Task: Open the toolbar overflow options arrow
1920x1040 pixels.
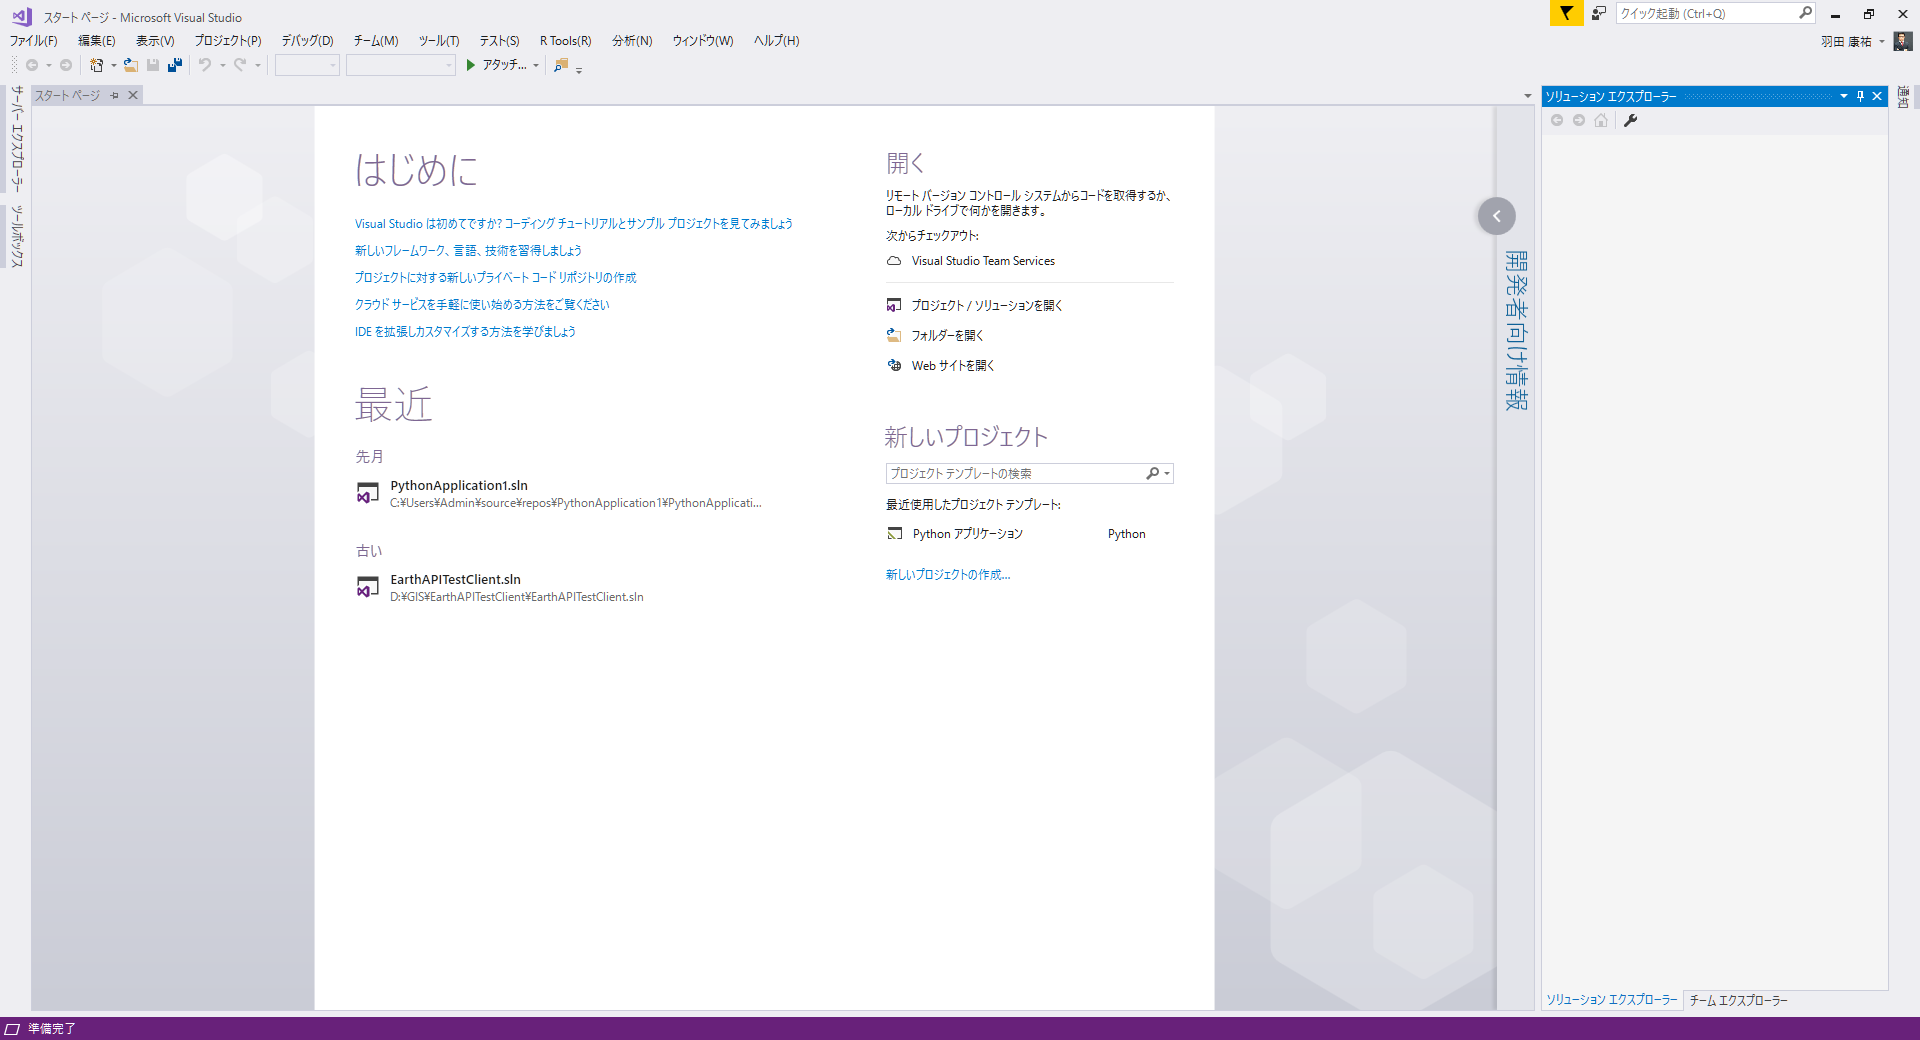Action: (579, 70)
